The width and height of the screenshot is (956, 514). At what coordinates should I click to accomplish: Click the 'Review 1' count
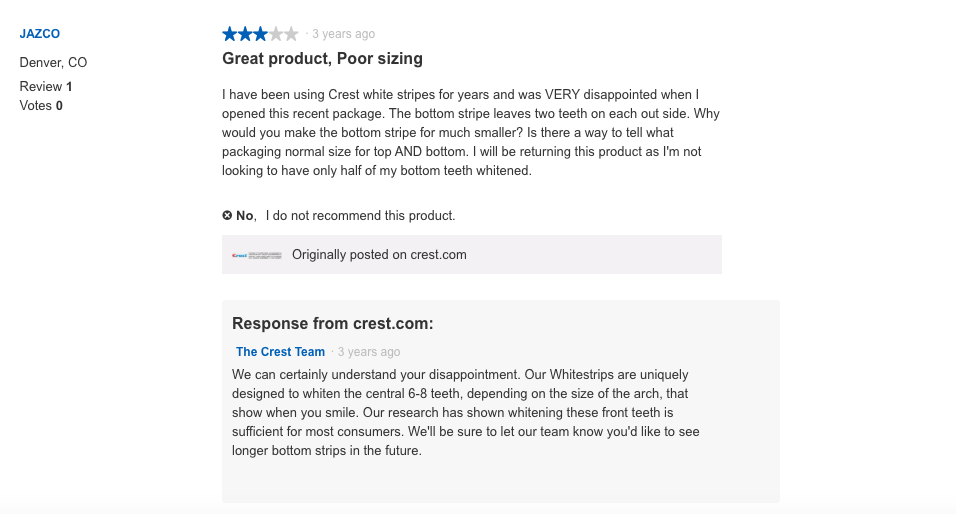tap(46, 87)
